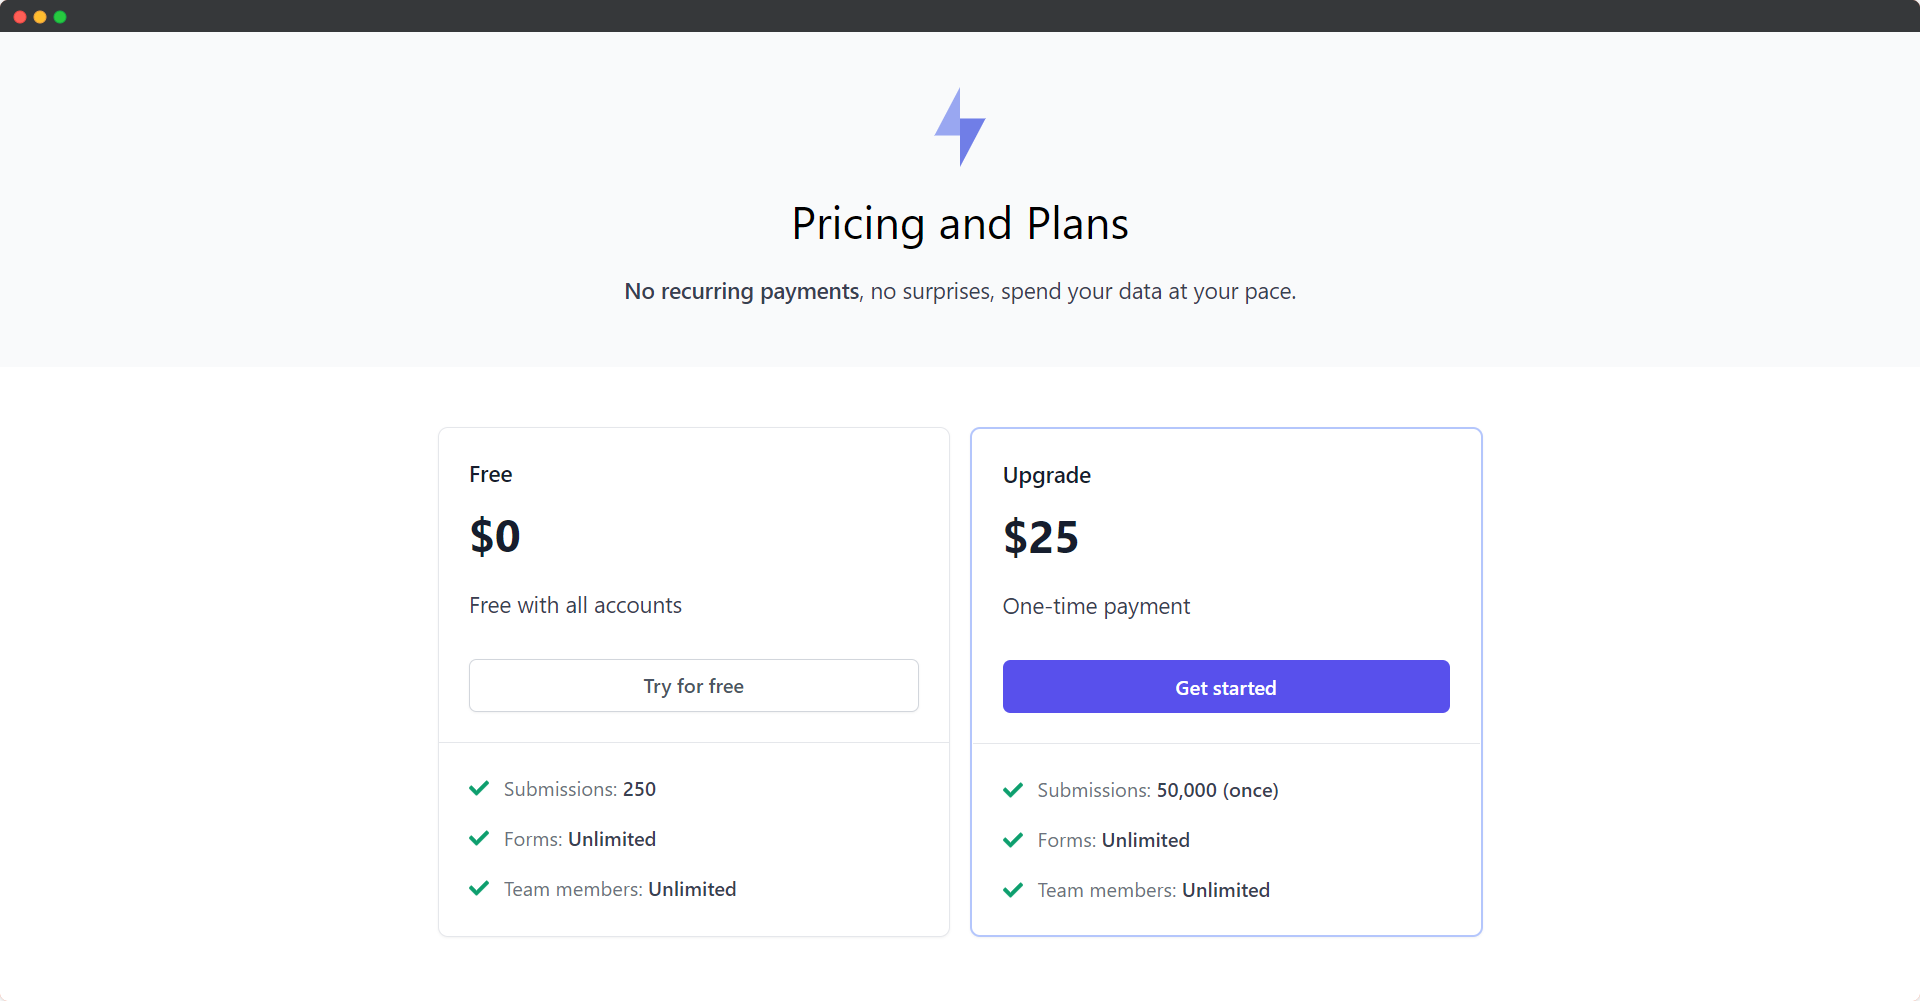The width and height of the screenshot is (1920, 1001).
Task: Select the Free plan title
Action: pos(491,474)
